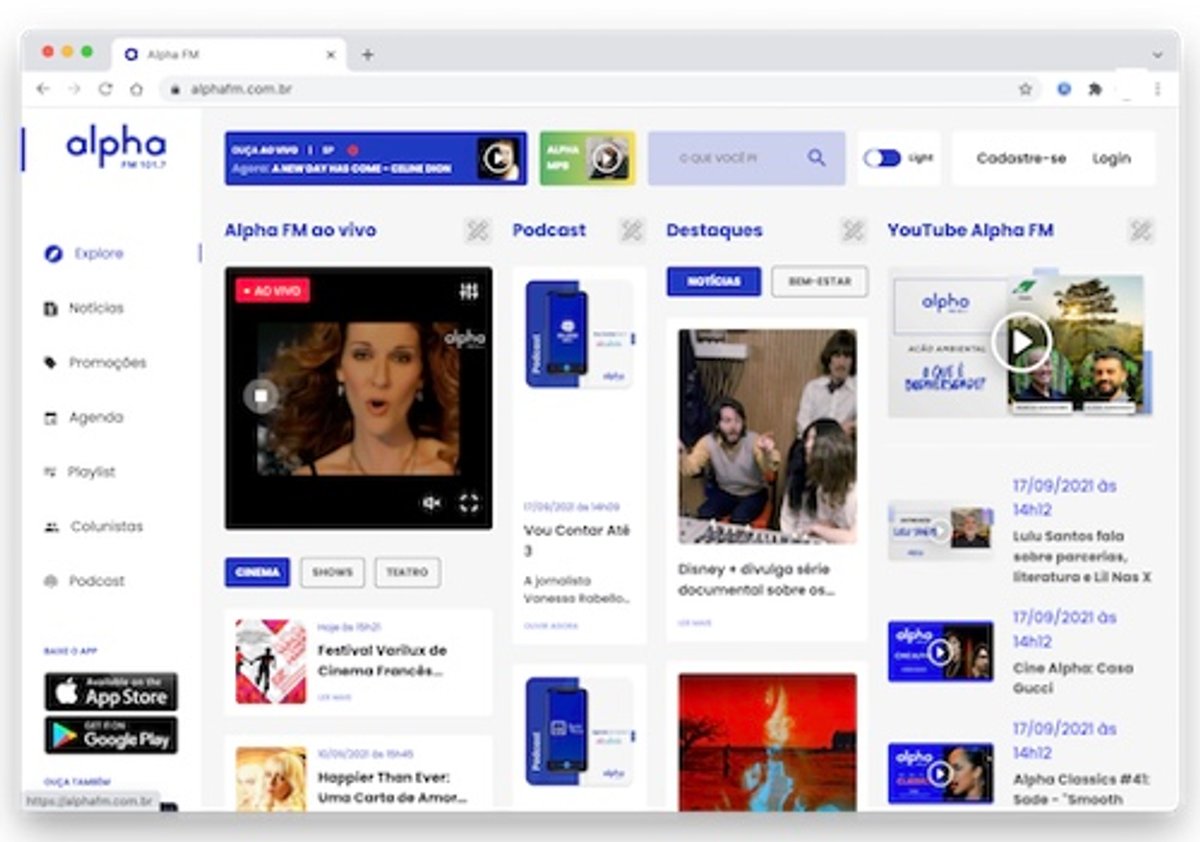Click Ler mais under Disney + article
This screenshot has height=842, width=1200.
pos(695,622)
